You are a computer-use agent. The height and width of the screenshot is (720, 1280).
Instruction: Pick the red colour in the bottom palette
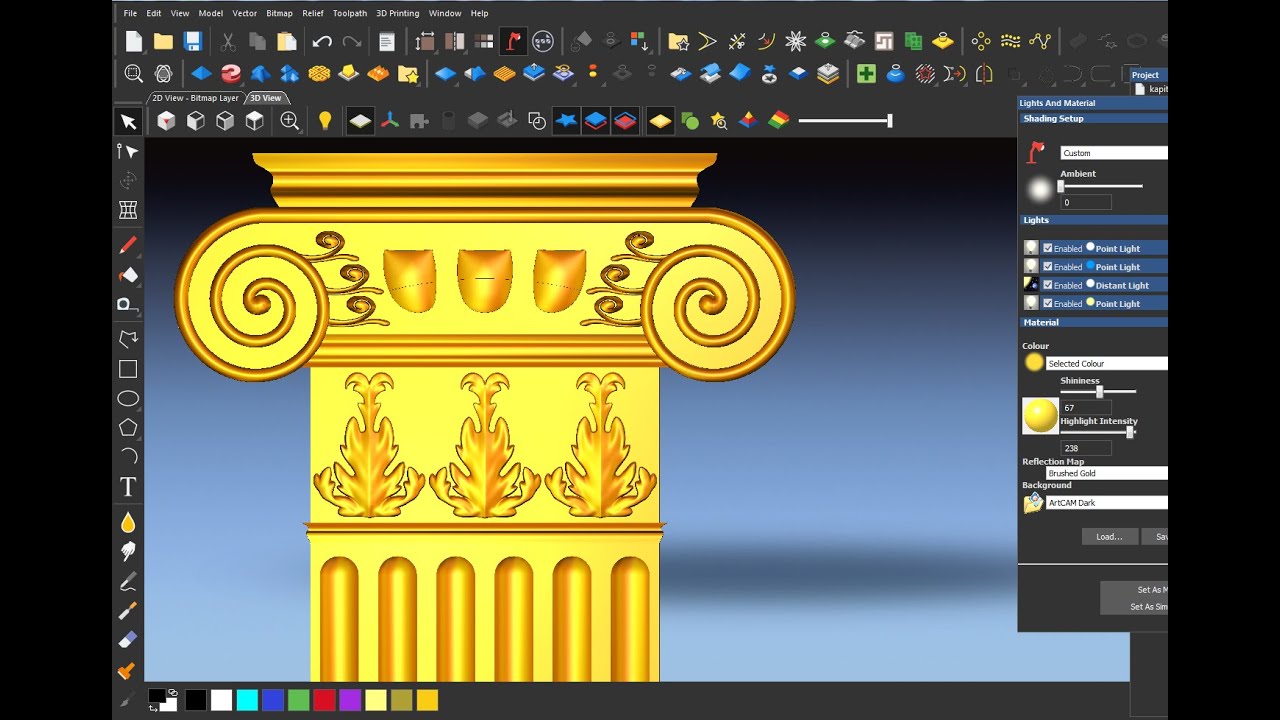pos(324,700)
